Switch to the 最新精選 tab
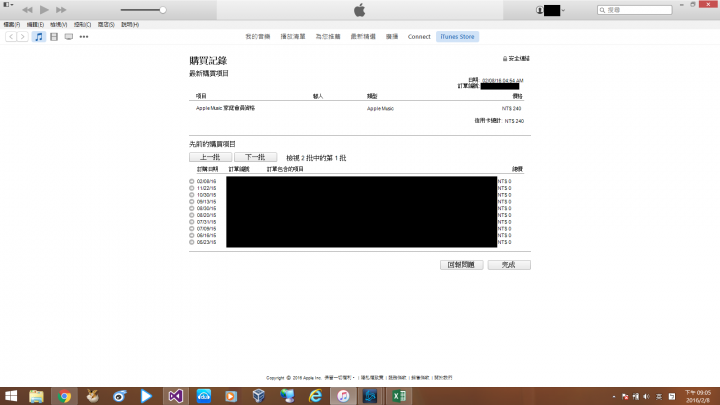720x405 pixels. [x=363, y=36]
